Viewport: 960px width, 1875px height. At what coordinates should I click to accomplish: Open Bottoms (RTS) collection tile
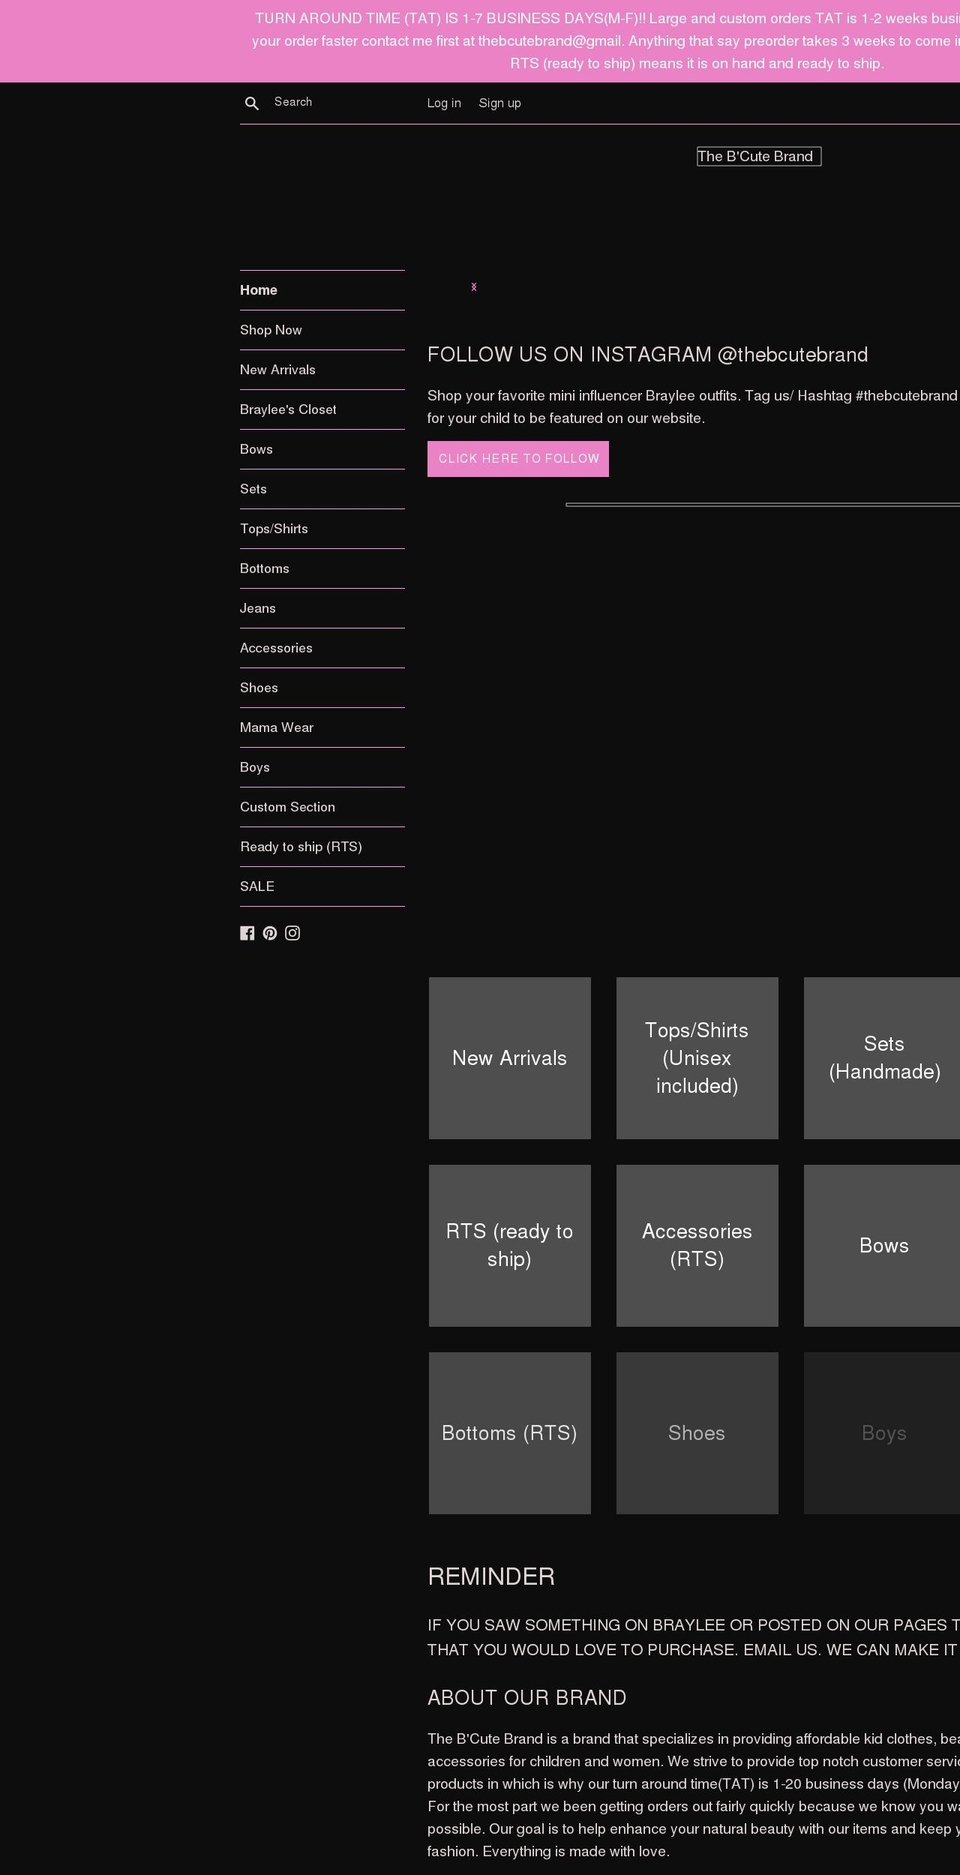tap(510, 1433)
